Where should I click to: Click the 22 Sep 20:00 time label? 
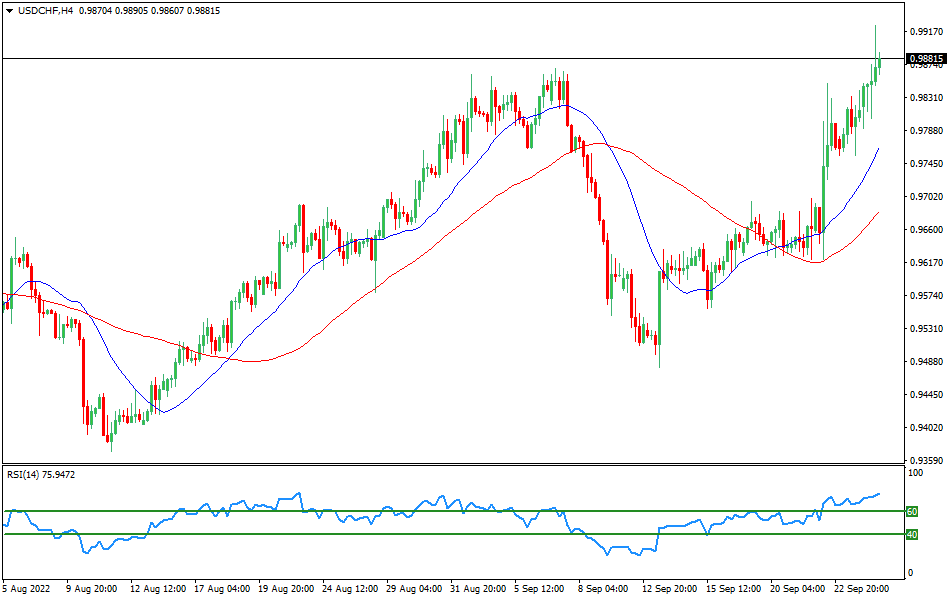coord(860,588)
